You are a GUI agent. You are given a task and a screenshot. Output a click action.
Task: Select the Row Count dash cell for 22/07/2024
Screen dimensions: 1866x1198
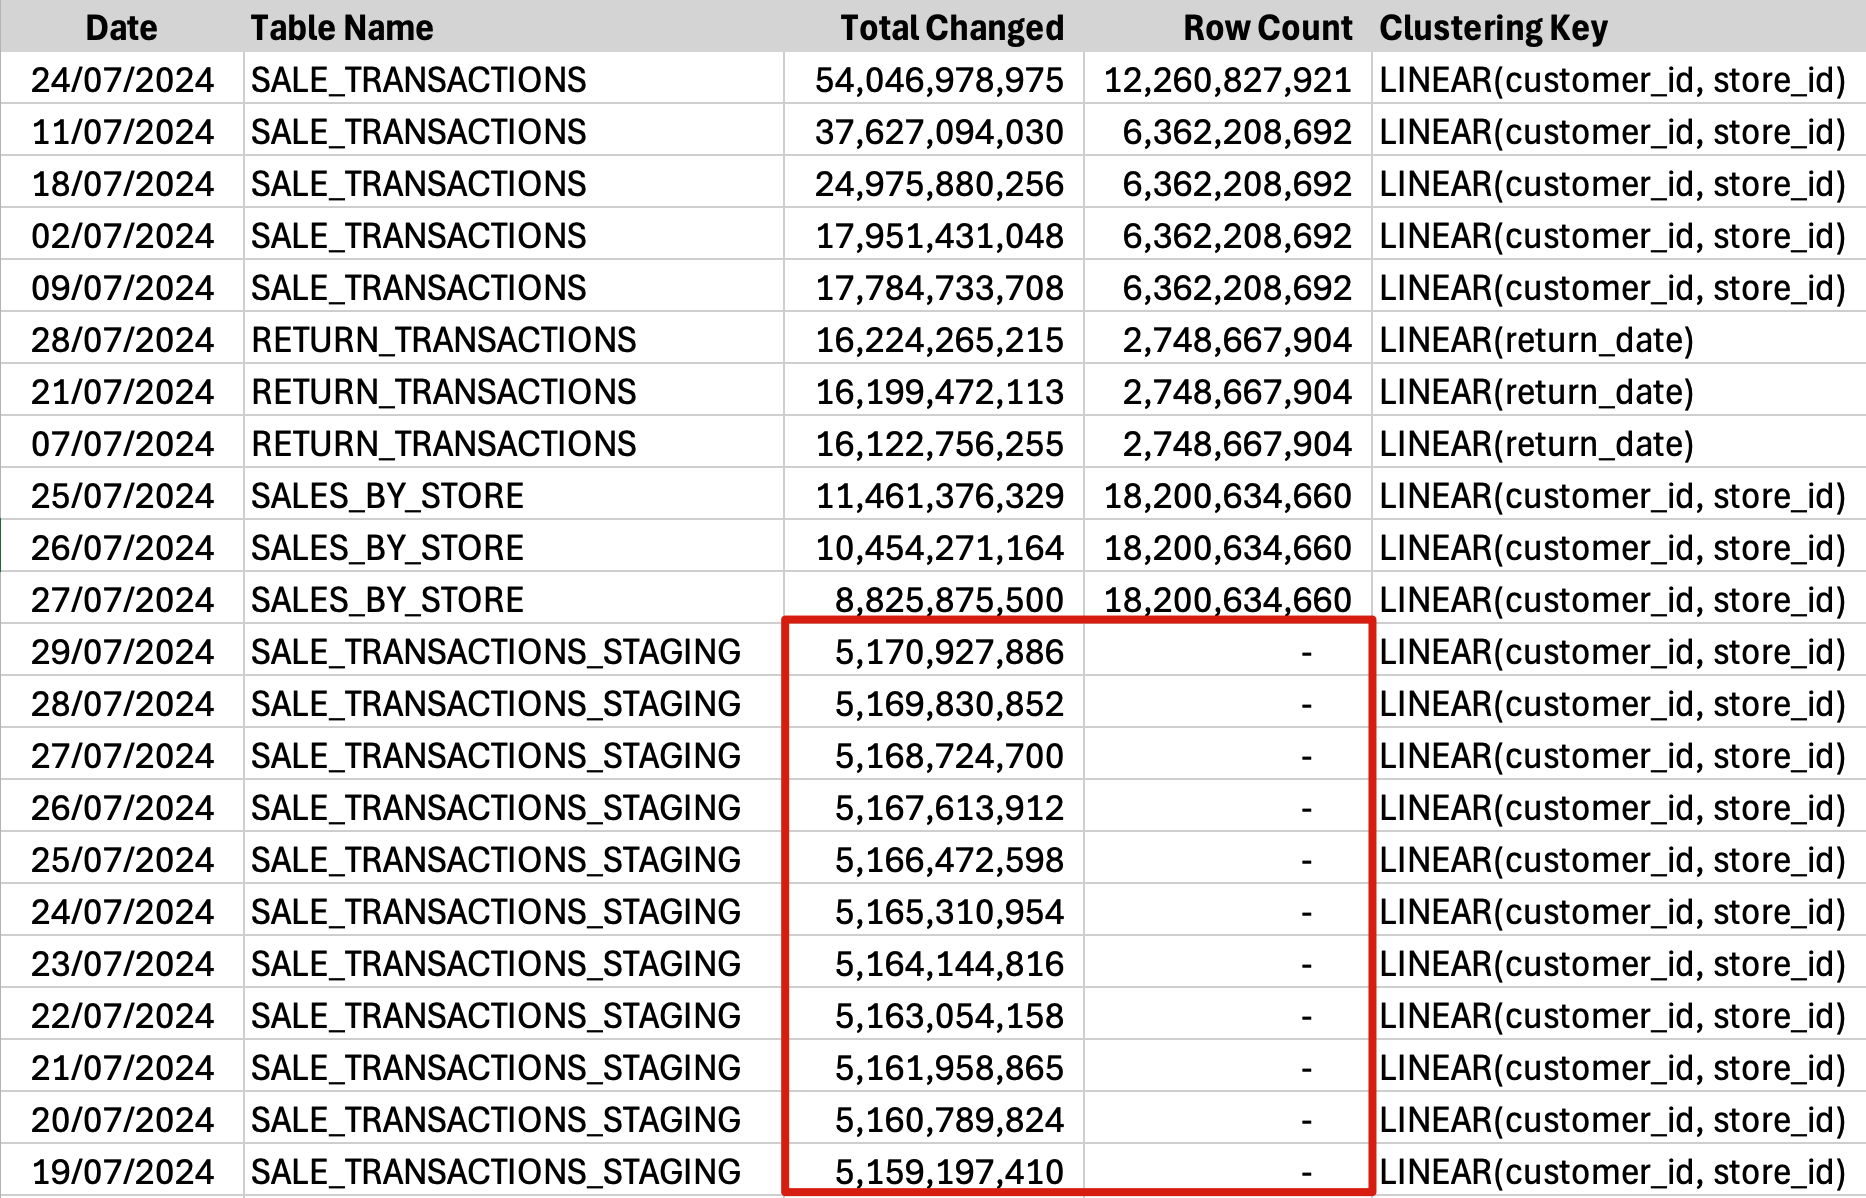click(1228, 1015)
